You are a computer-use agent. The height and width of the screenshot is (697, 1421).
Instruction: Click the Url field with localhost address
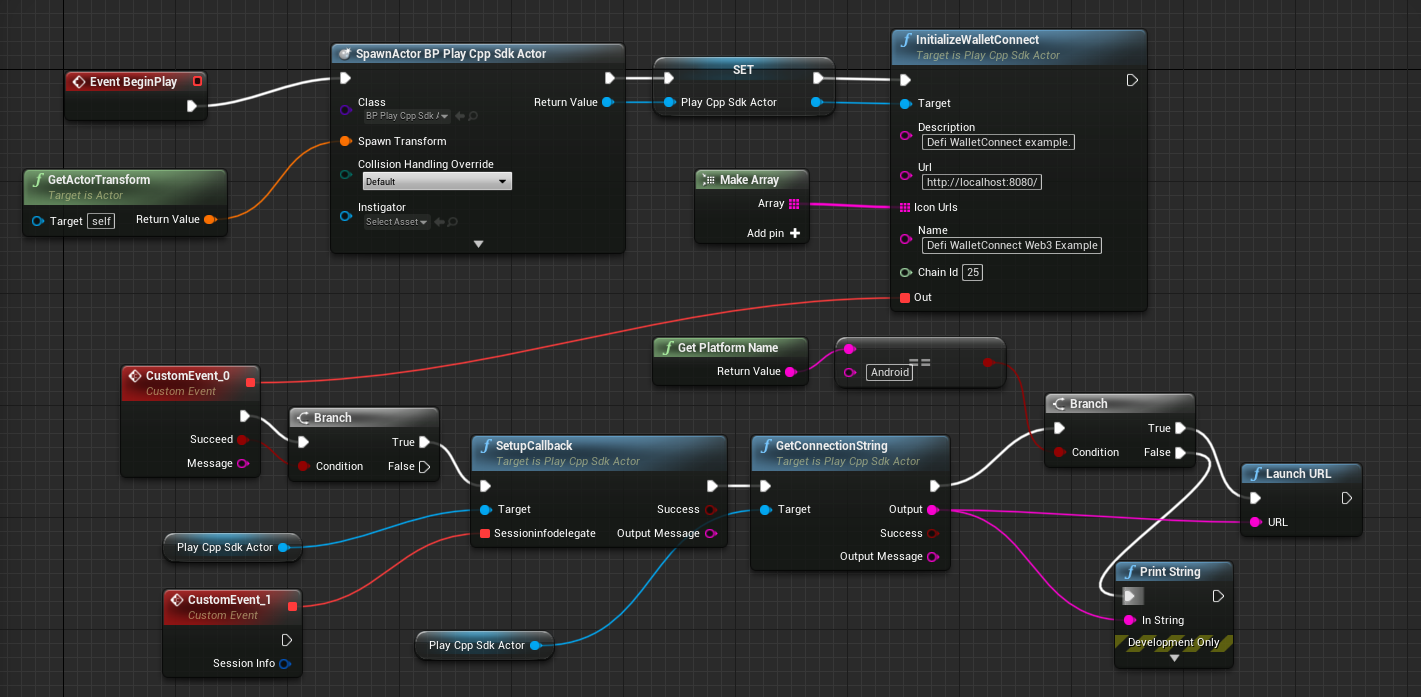coord(983,182)
